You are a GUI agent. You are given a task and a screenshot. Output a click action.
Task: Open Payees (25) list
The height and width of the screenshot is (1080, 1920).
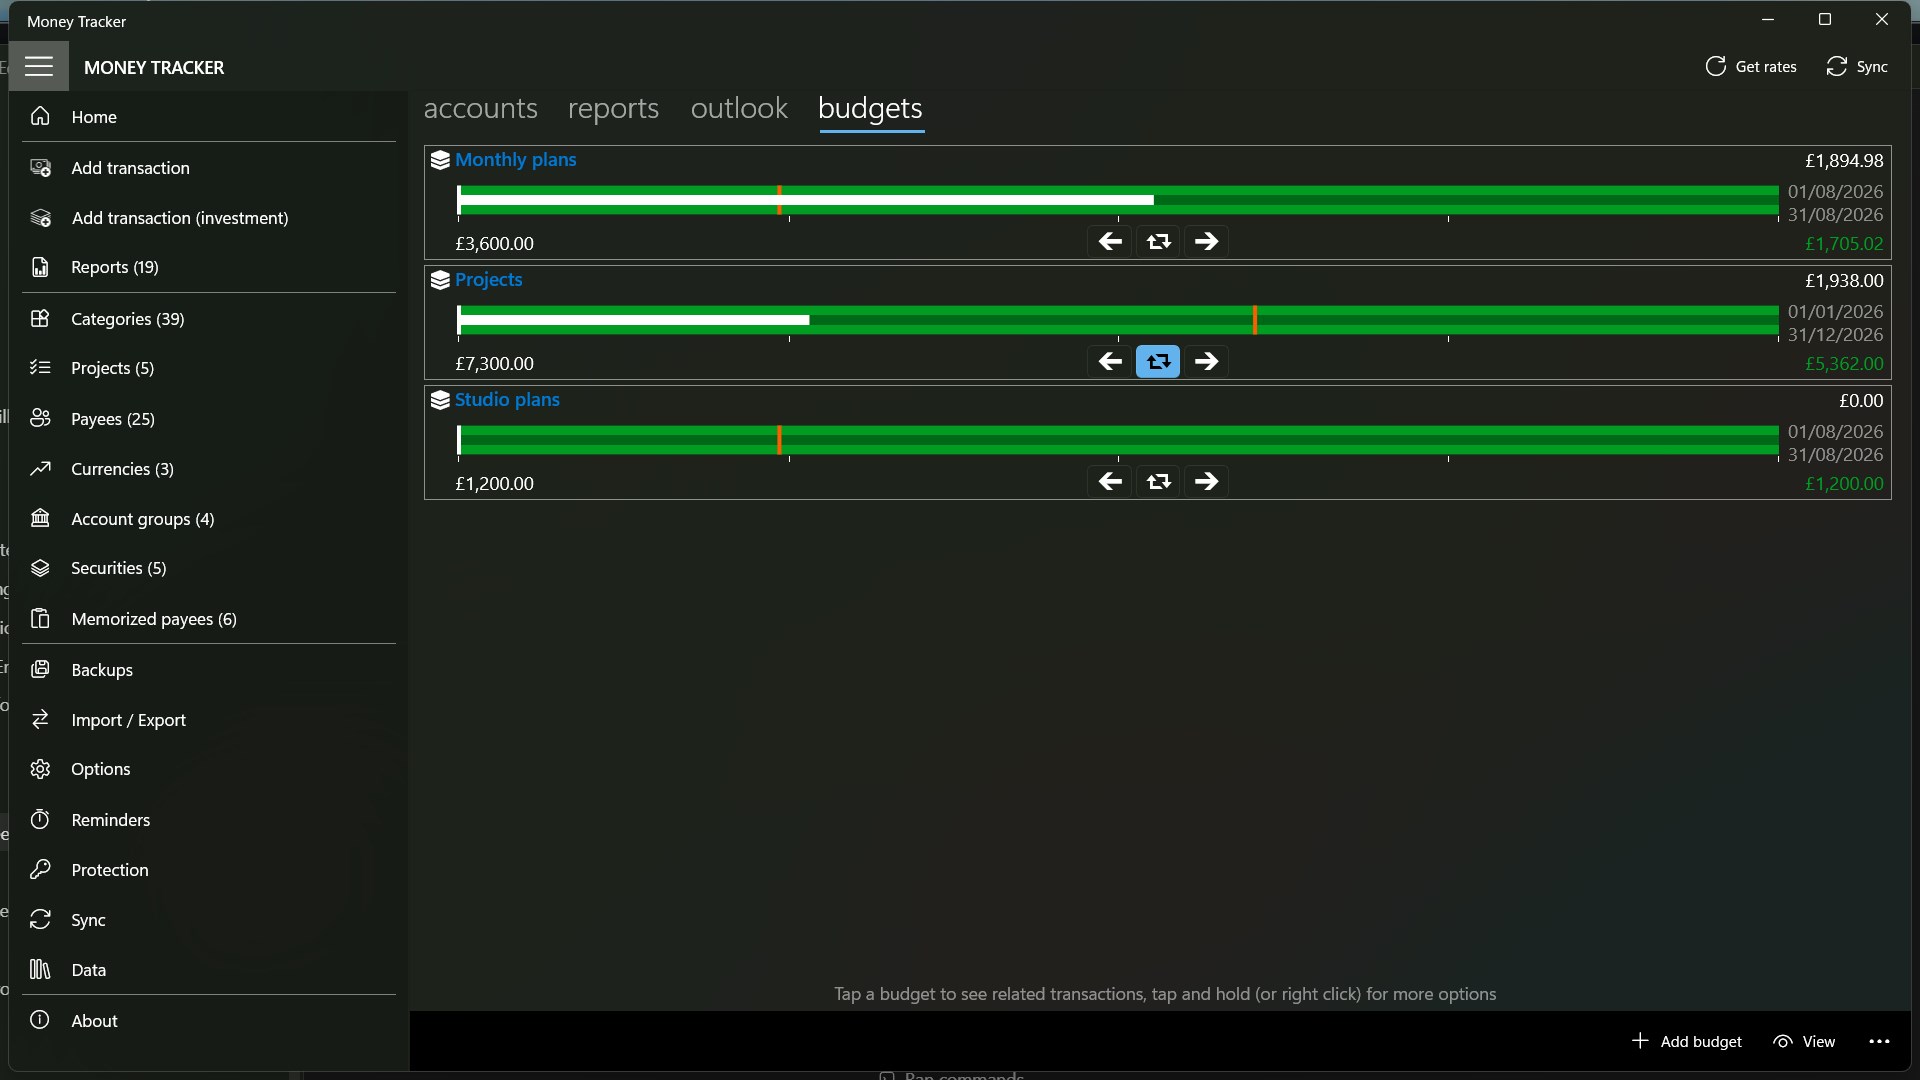209,419
